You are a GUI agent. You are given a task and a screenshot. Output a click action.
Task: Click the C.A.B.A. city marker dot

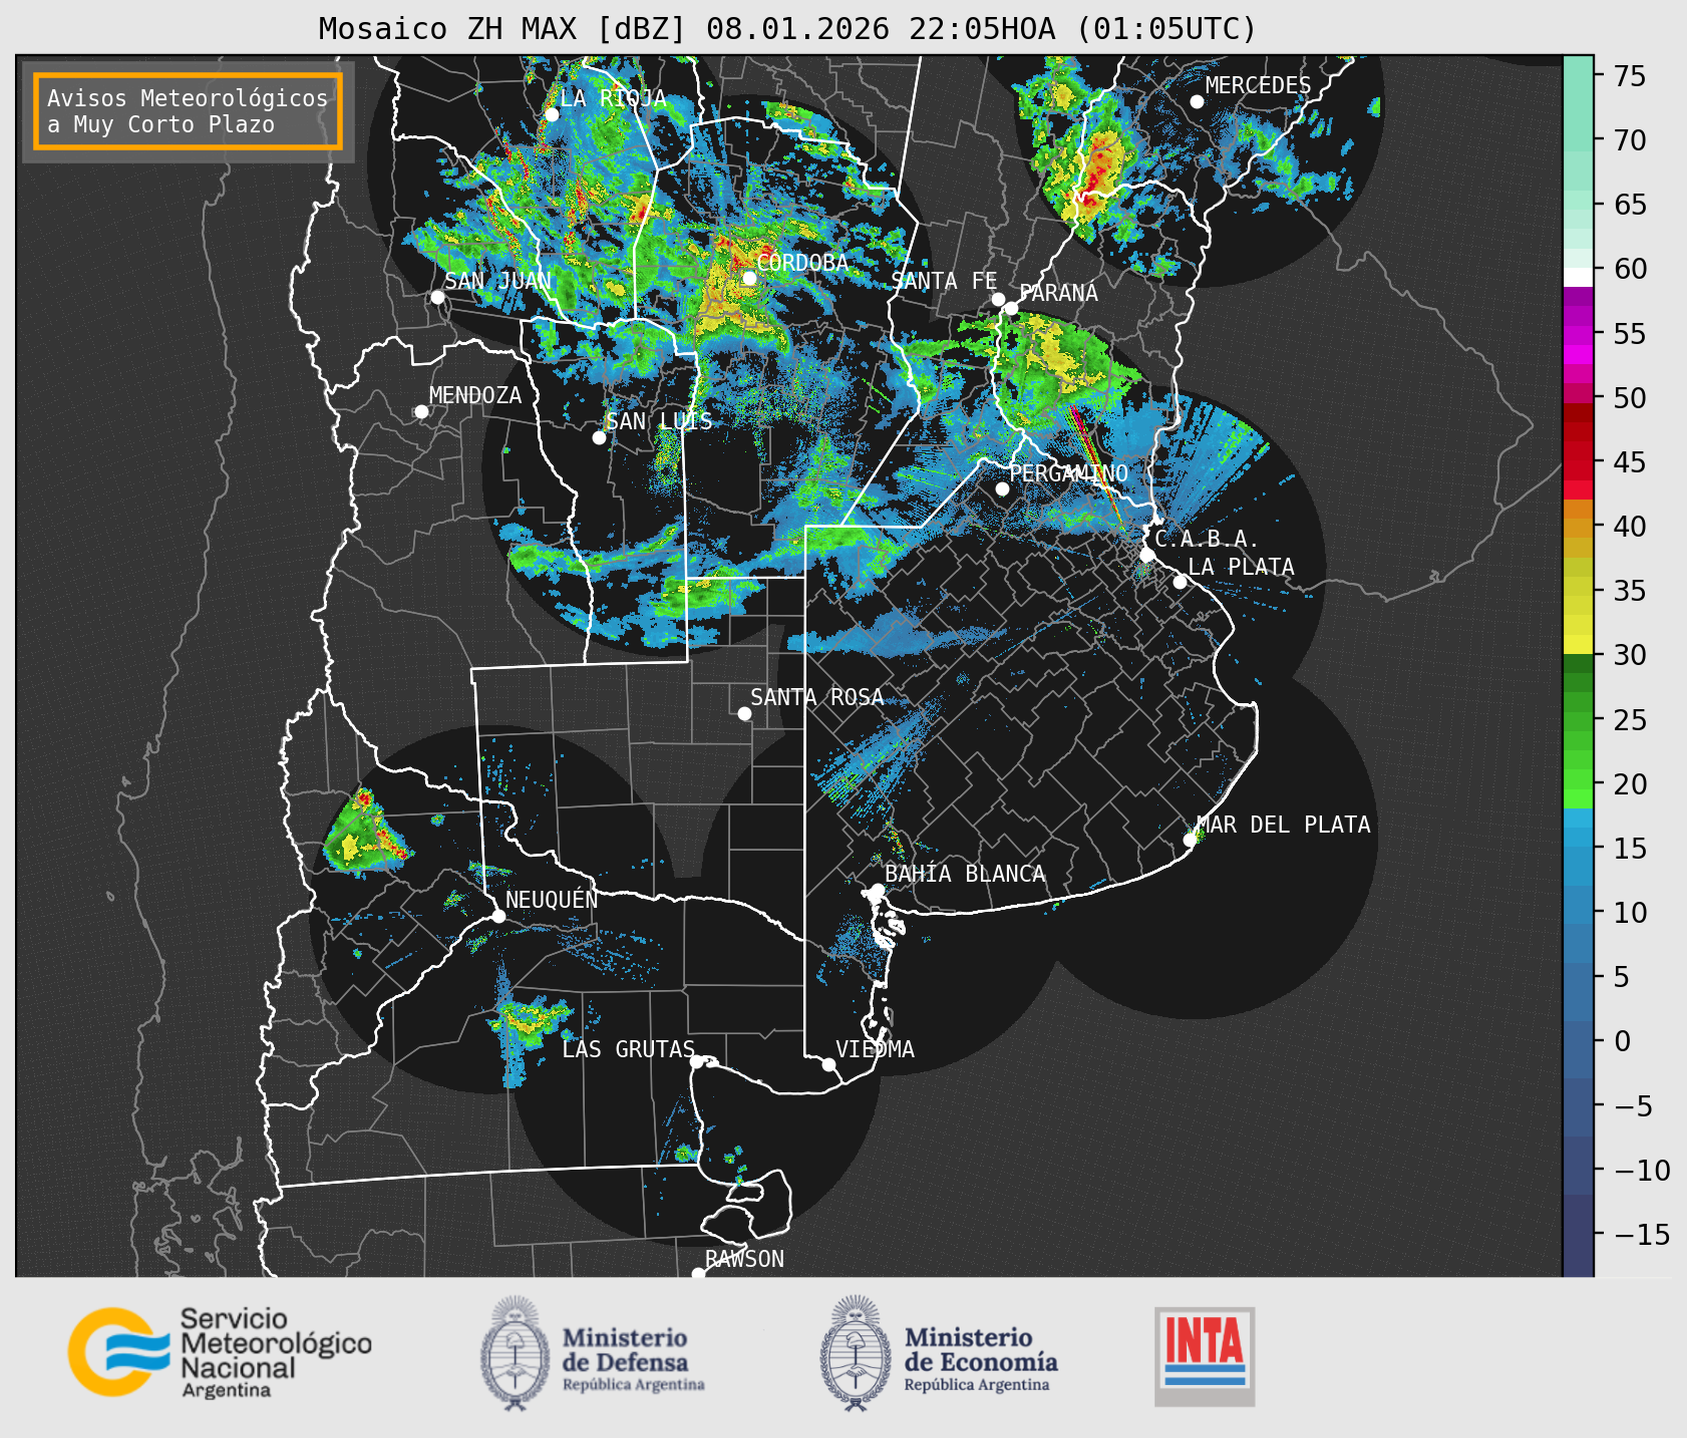(x=1147, y=555)
